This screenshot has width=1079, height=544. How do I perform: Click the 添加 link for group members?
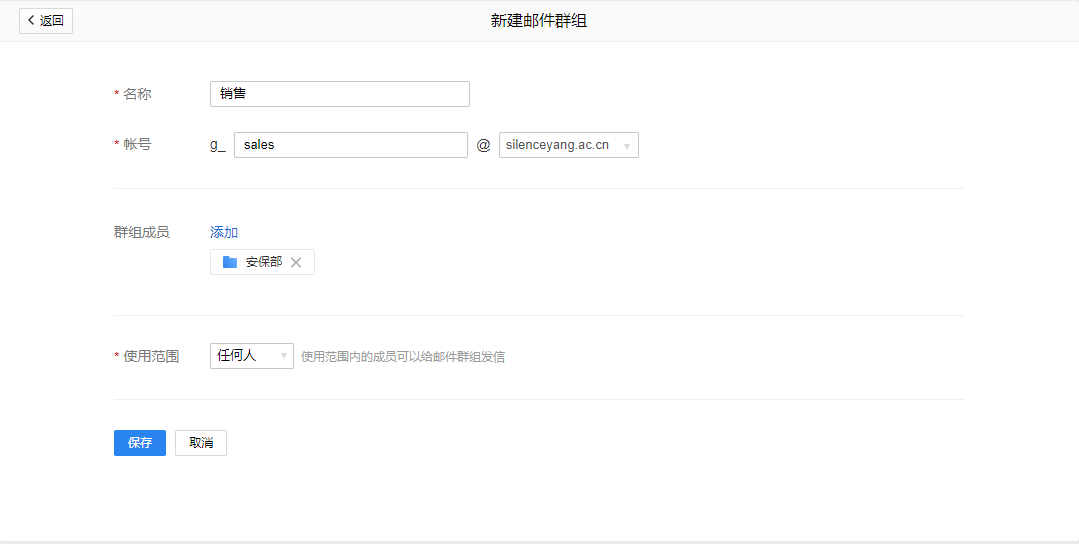[224, 232]
